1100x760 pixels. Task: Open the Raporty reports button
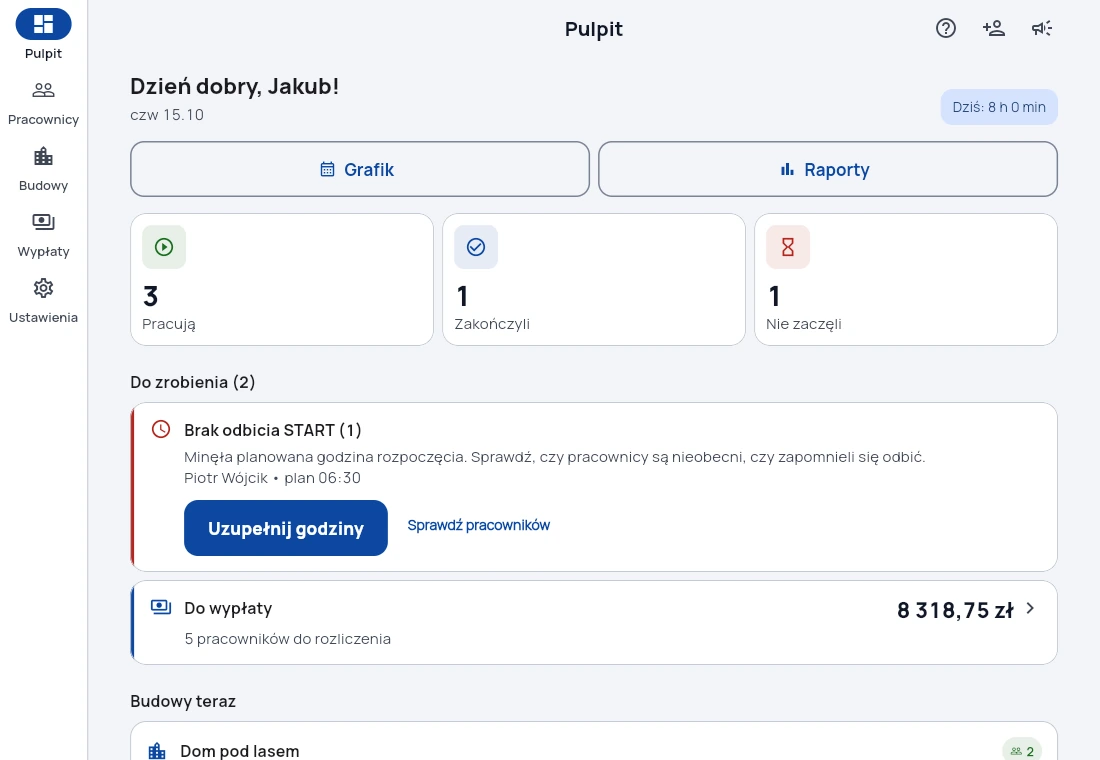tap(828, 169)
